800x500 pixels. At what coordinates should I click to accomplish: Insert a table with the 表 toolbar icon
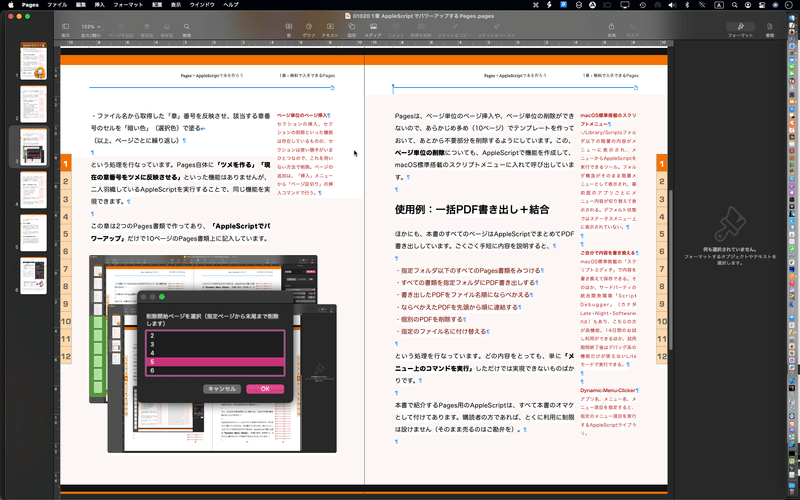[x=289, y=27]
